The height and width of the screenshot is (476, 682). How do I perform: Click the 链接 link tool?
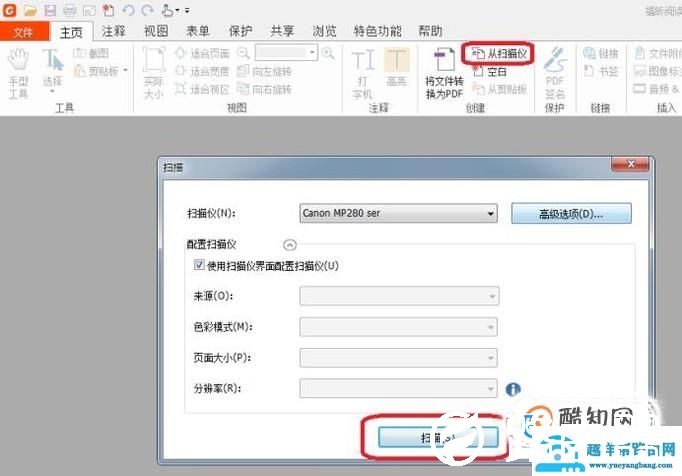601,54
